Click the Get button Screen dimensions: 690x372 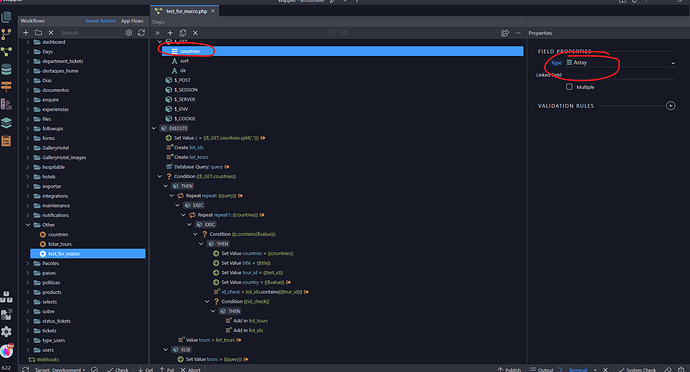click(146, 369)
